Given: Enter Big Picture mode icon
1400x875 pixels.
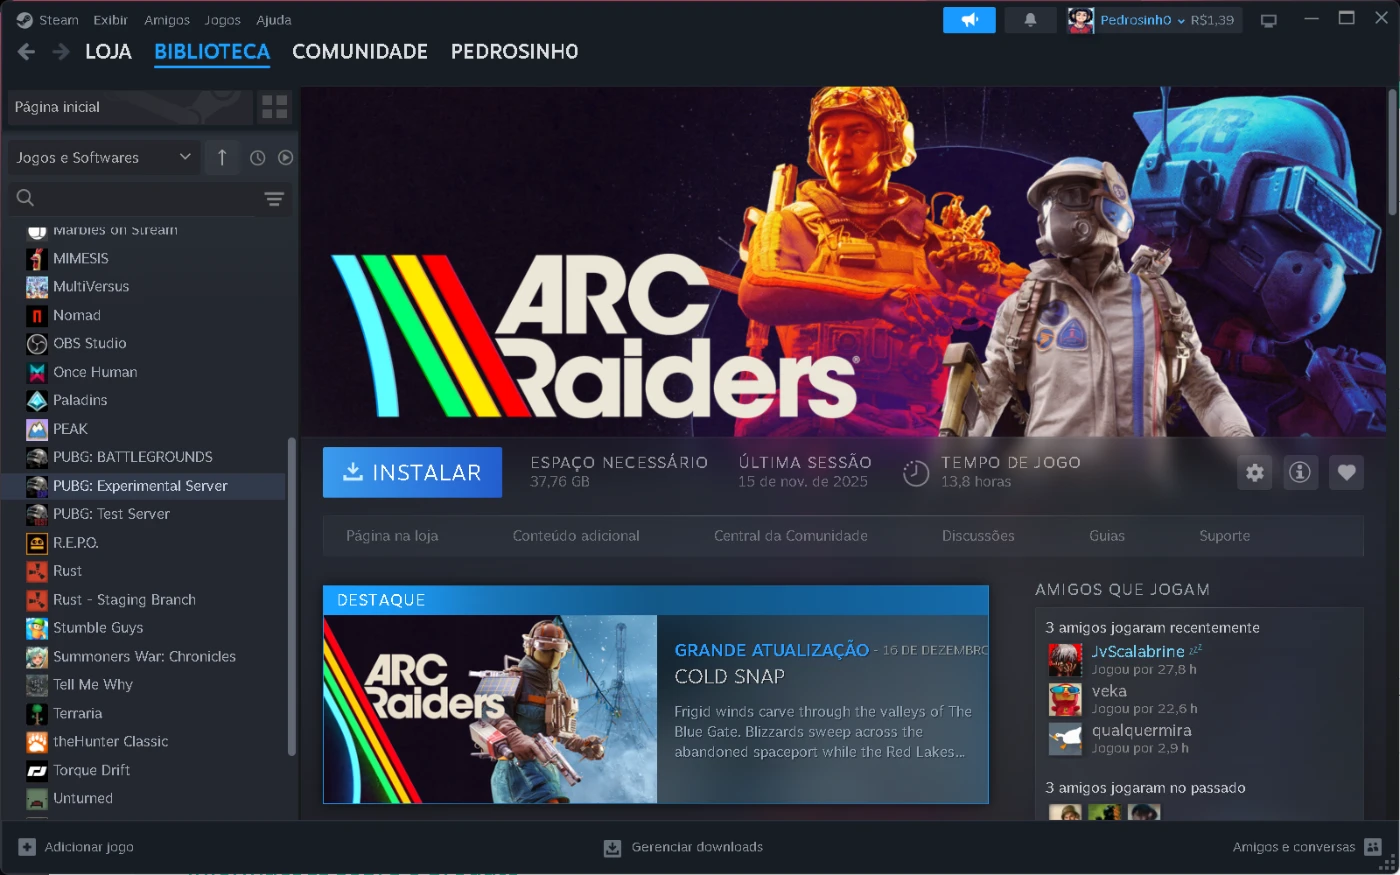Looking at the screenshot, I should coord(1269,20).
